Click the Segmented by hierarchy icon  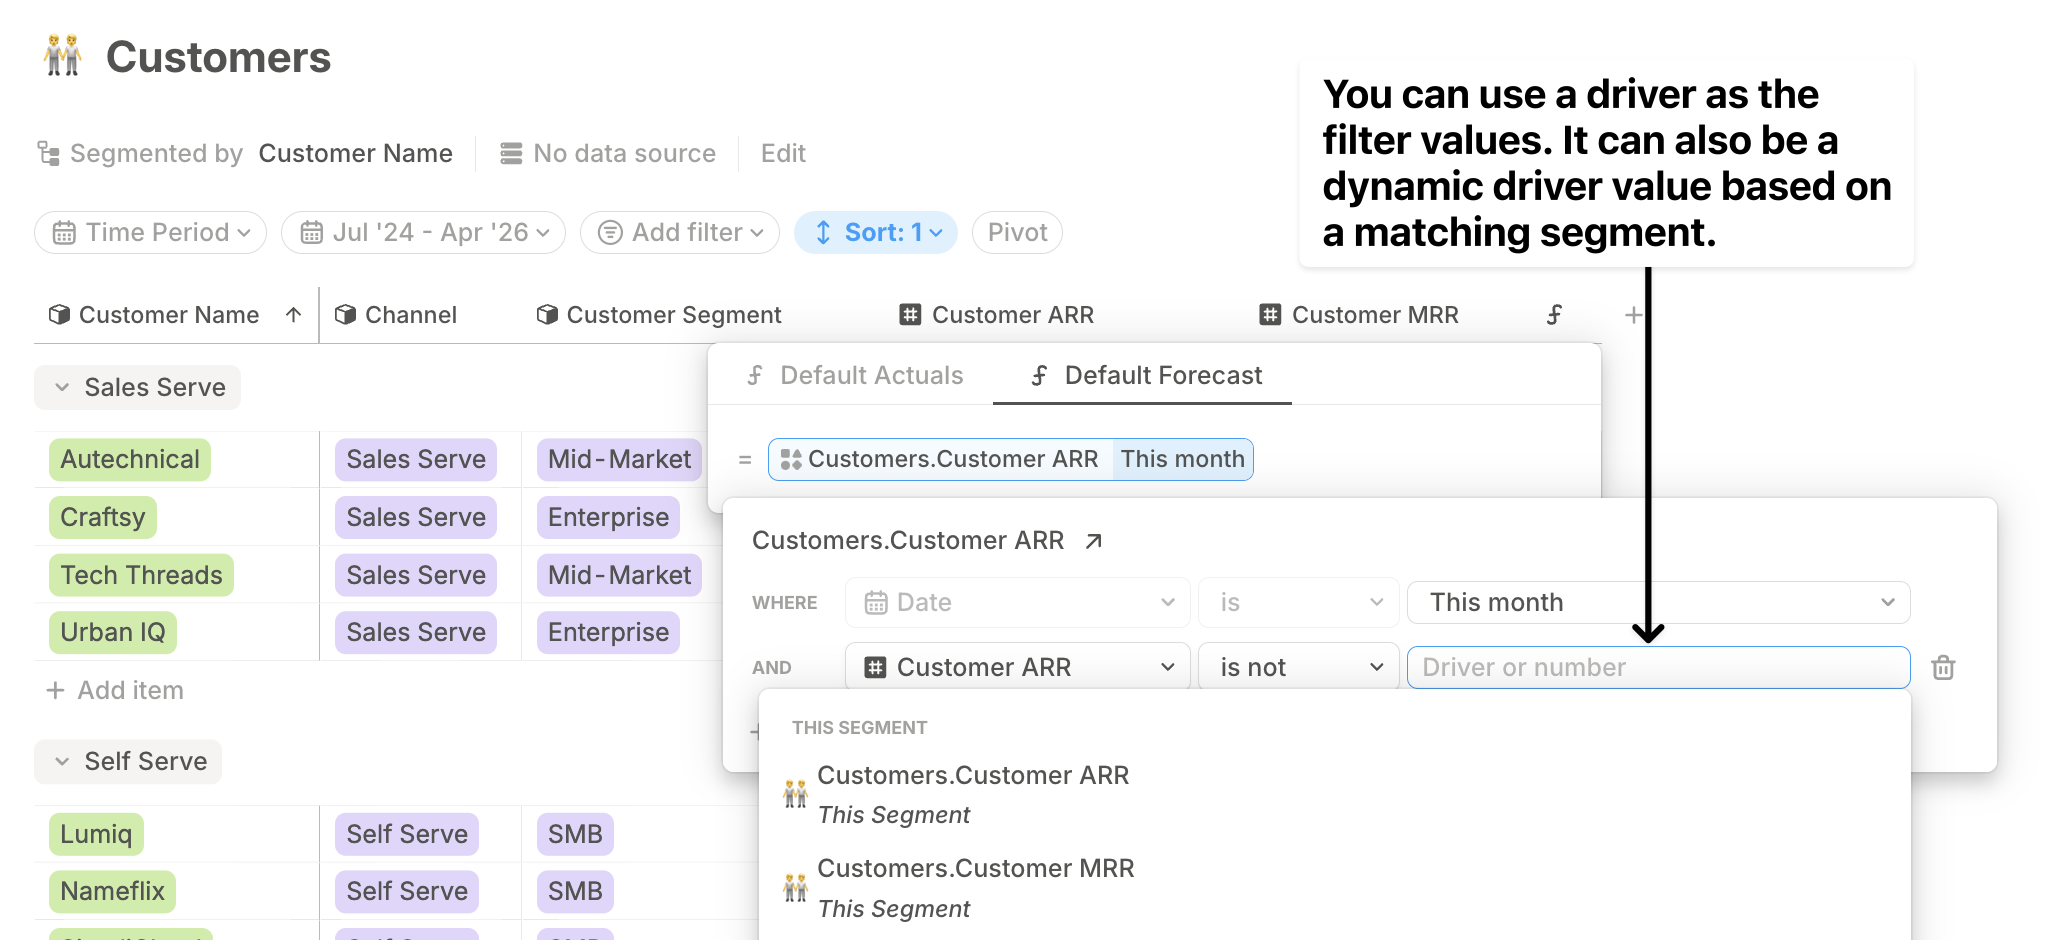(x=48, y=153)
